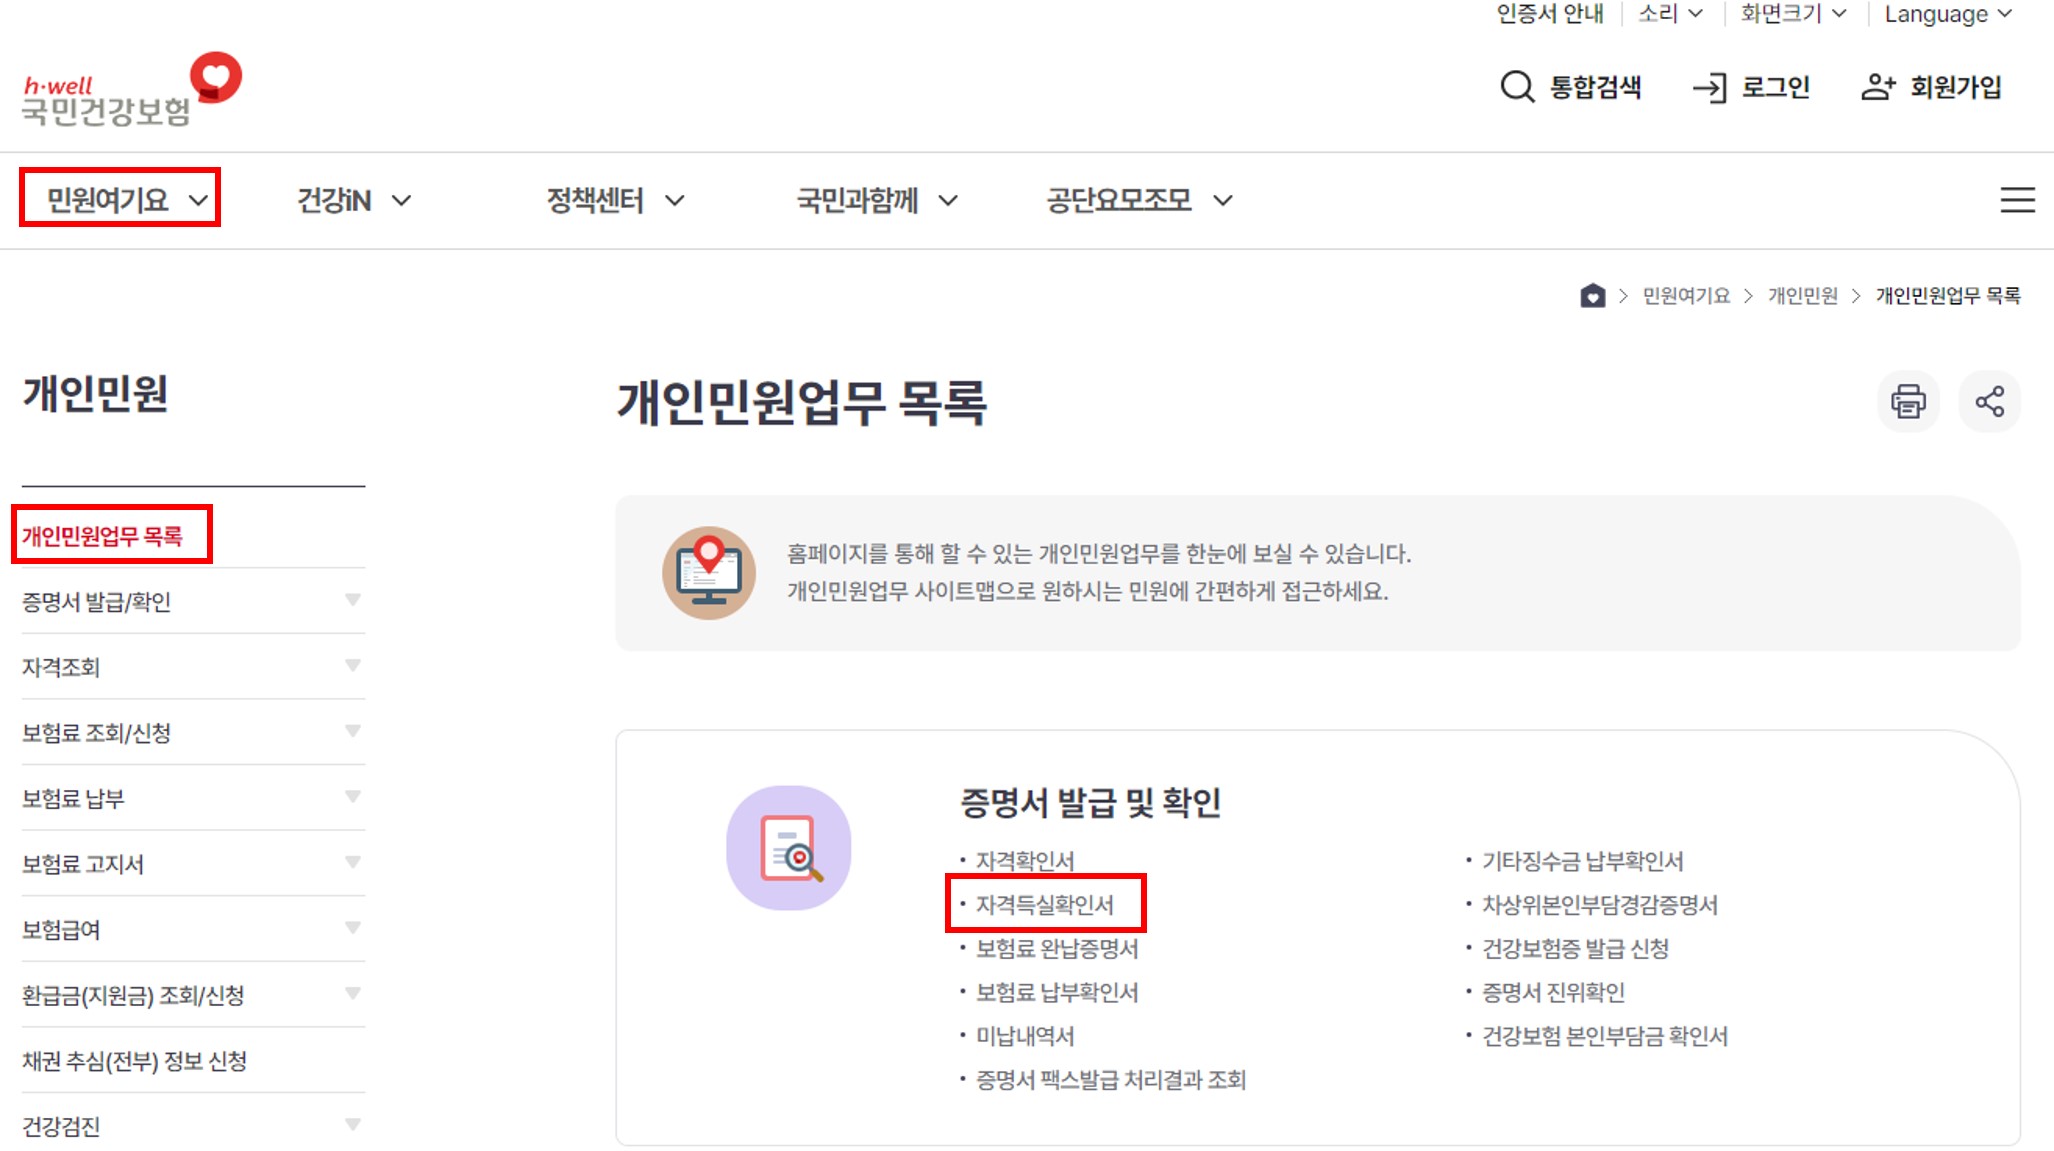Open the 정책센터 main menu
Screen dimensions: 2054x1151
click(614, 201)
